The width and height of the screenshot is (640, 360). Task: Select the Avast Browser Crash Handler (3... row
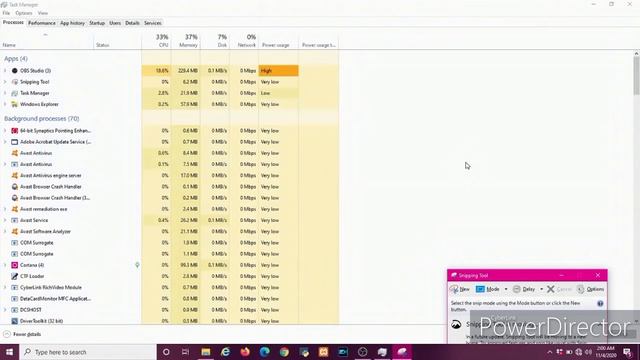pos(169,198)
